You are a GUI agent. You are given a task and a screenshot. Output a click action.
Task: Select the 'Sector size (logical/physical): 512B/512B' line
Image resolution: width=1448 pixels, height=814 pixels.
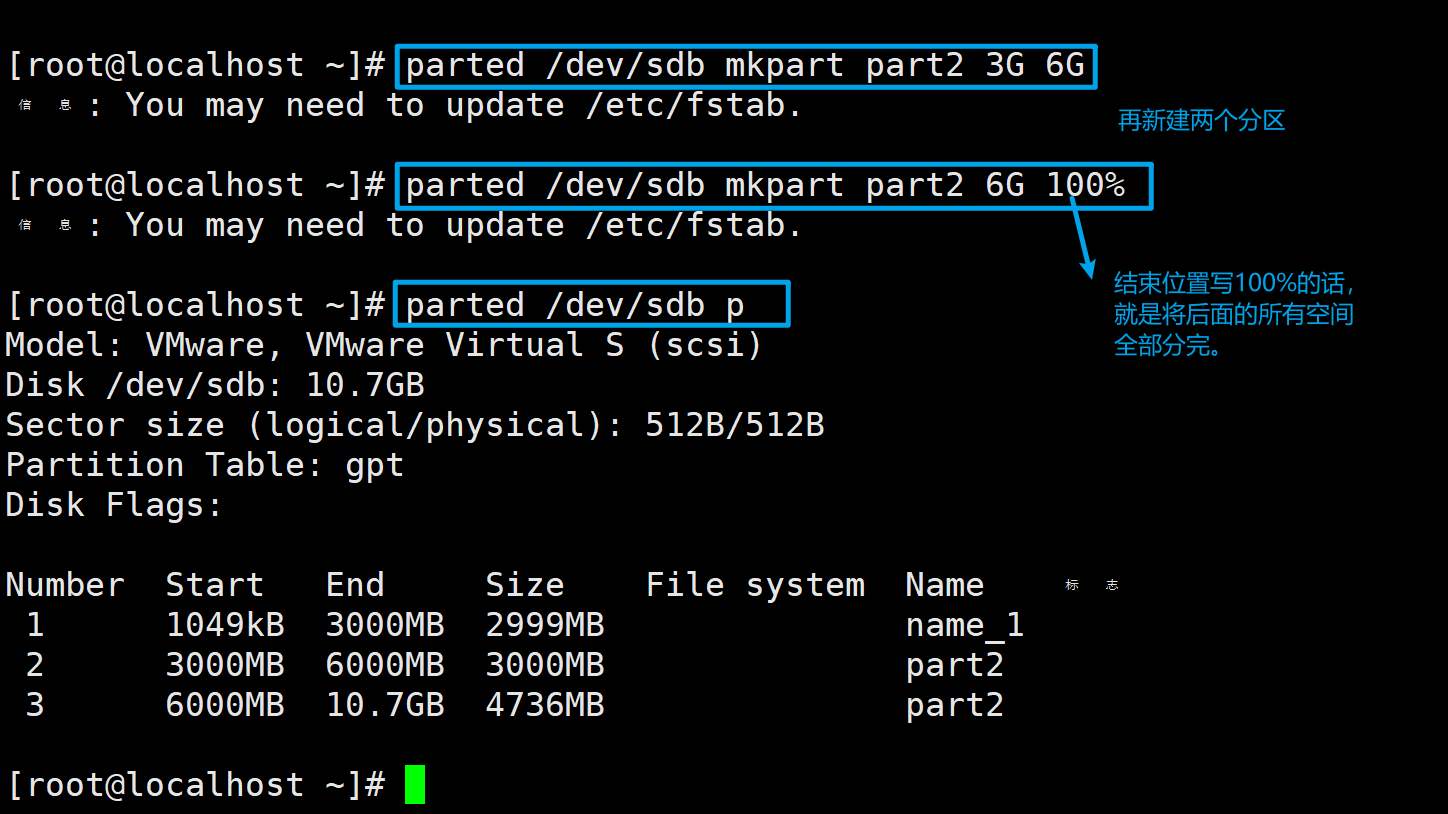coord(415,426)
